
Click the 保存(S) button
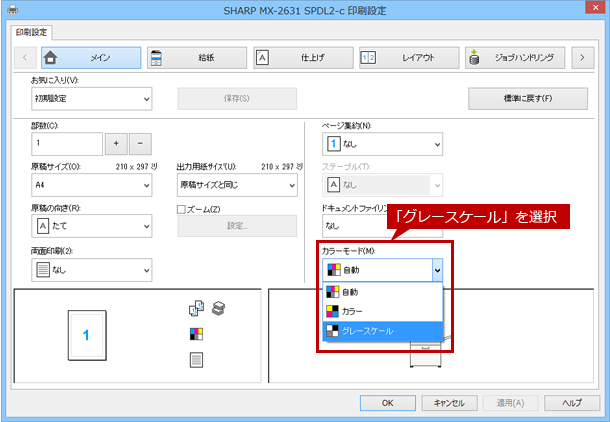click(237, 98)
